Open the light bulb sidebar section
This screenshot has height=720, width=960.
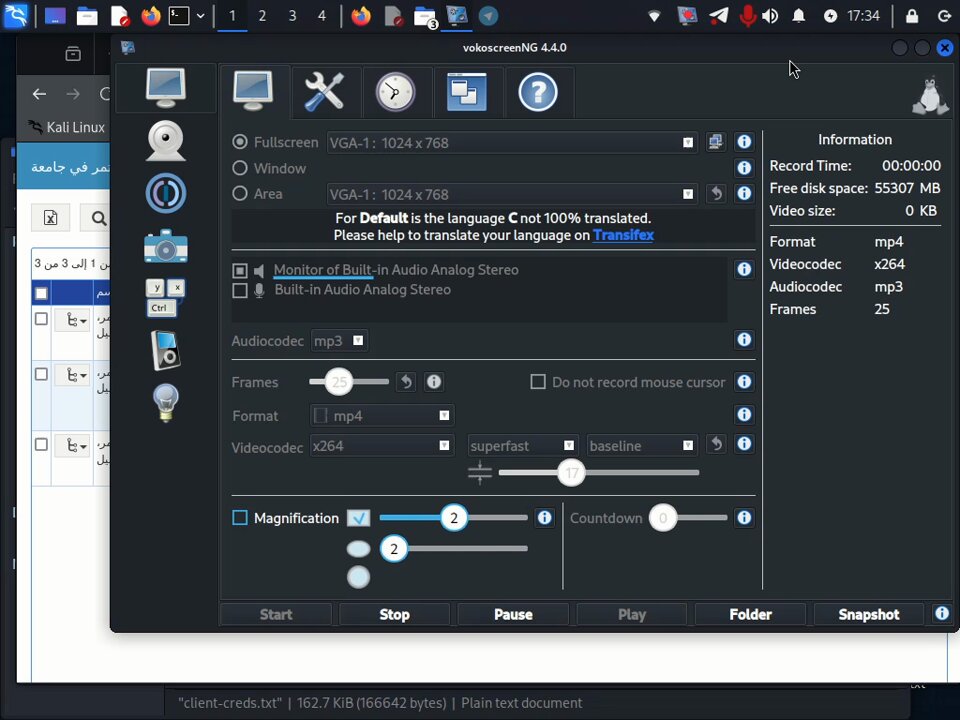165,403
